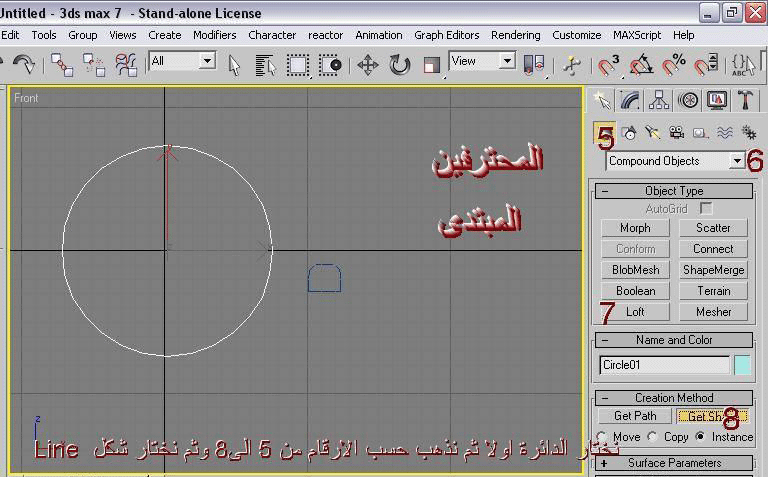768x477 pixels.
Task: Click the Boolean button
Action: (x=635, y=291)
